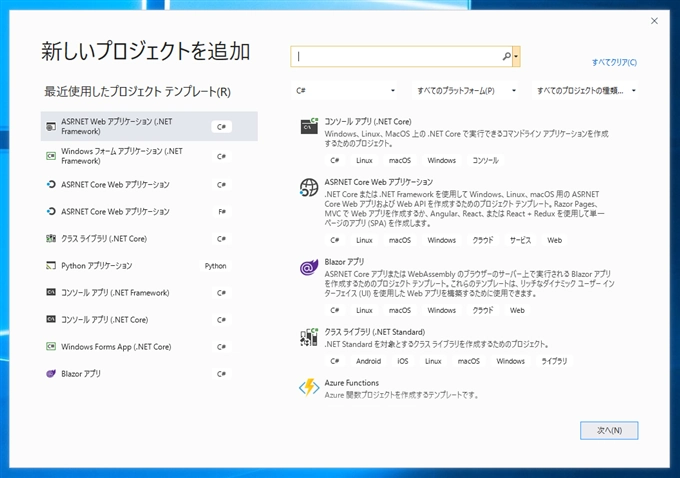Viewport: 680px width, 478px height.
Task: Select recent Python アプリケーション text
Action: [96, 265]
